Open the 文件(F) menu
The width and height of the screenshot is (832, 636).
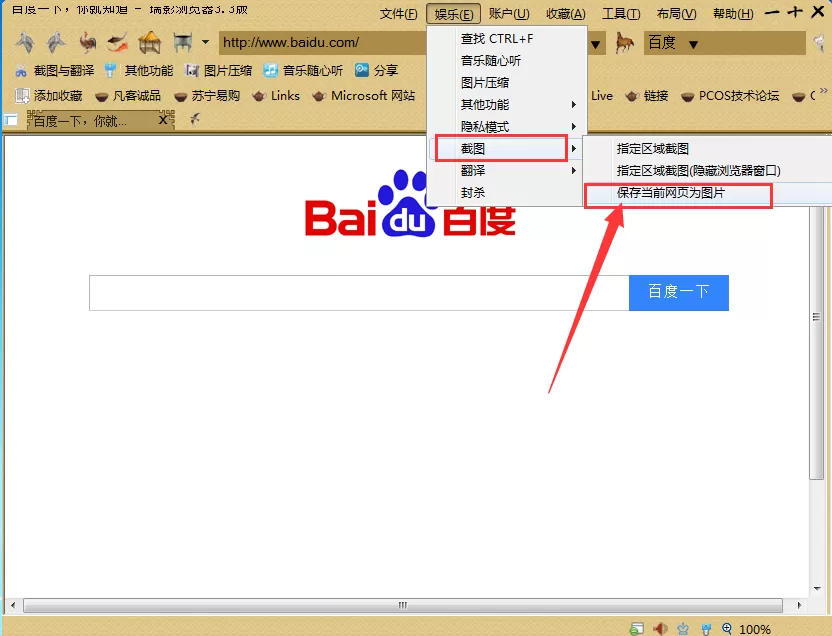pos(398,14)
